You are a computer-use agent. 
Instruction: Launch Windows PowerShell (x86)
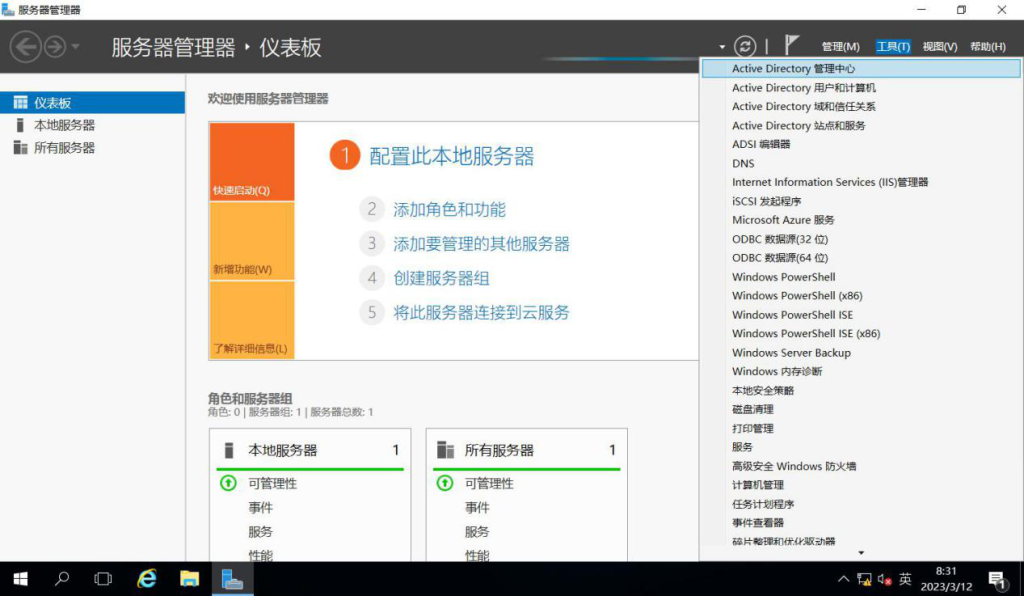[x=861, y=296]
